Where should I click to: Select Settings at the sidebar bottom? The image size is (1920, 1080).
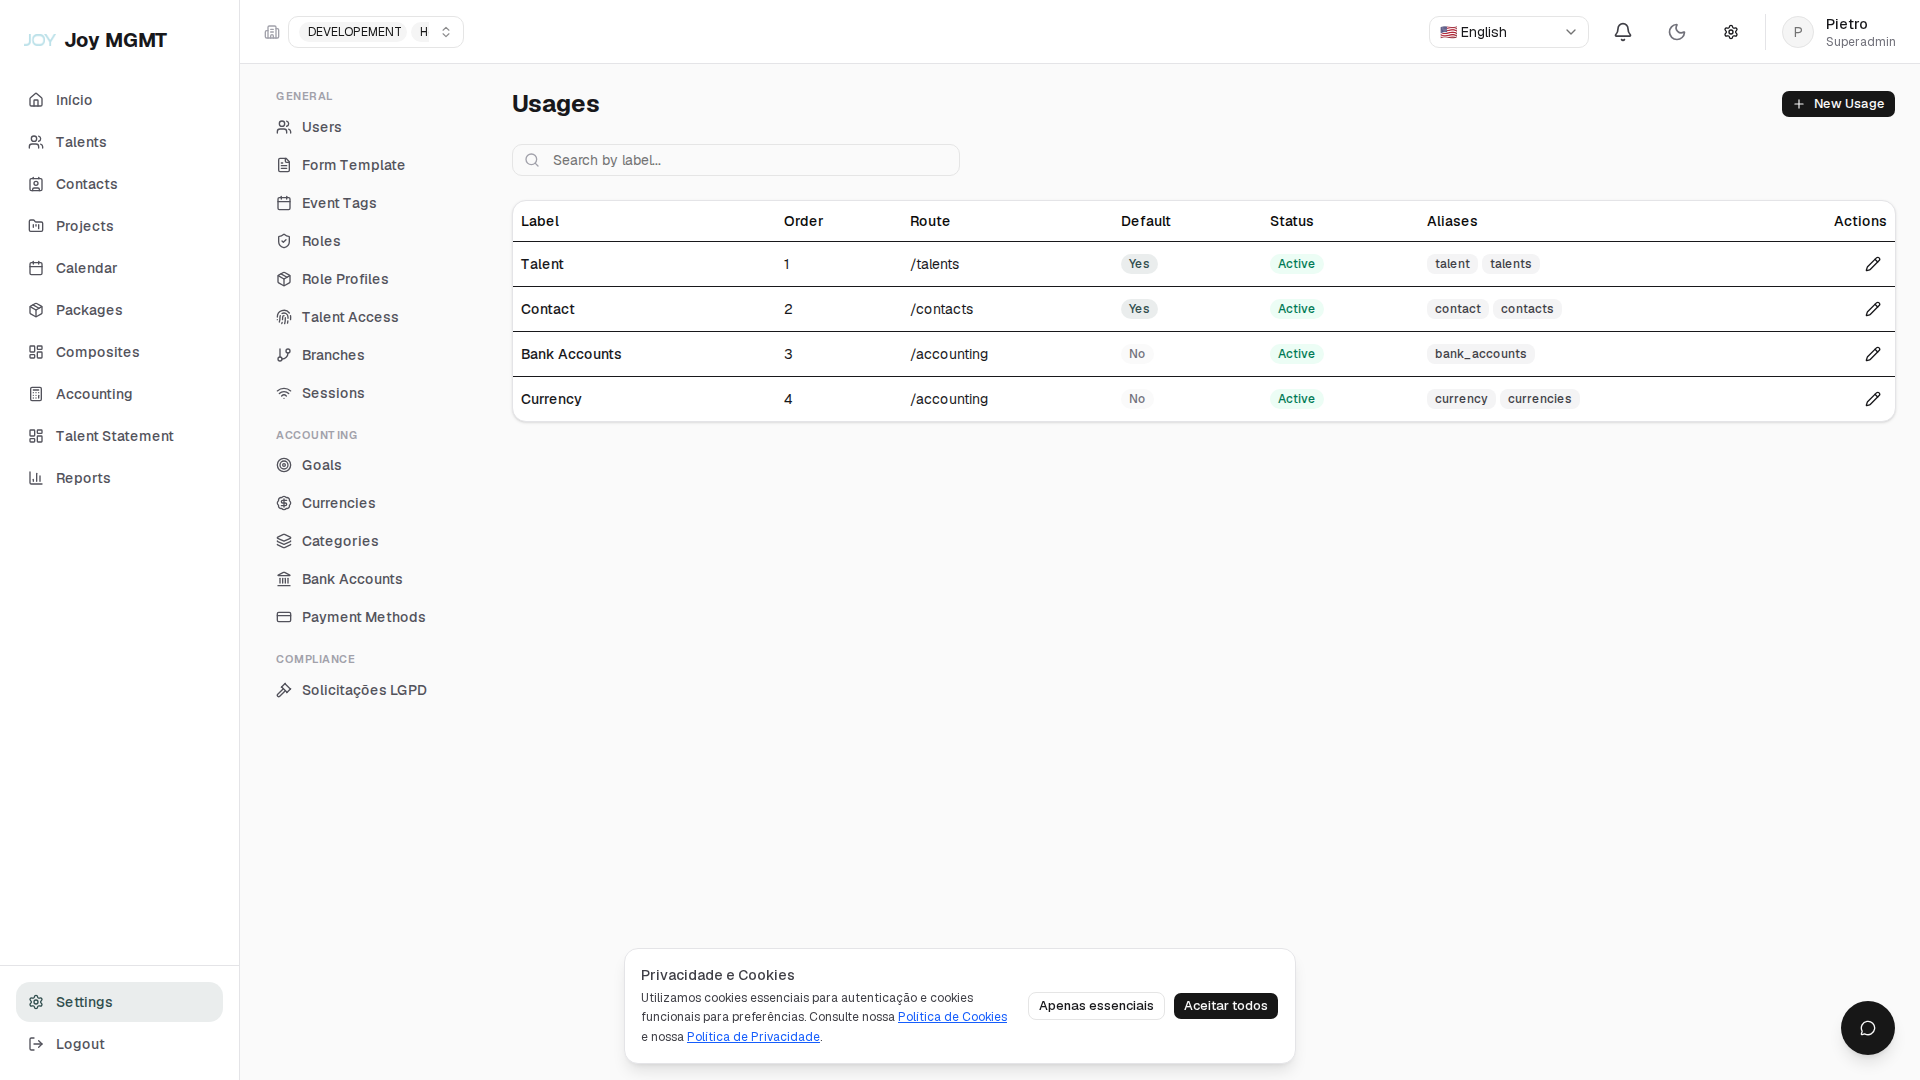pos(119,1002)
